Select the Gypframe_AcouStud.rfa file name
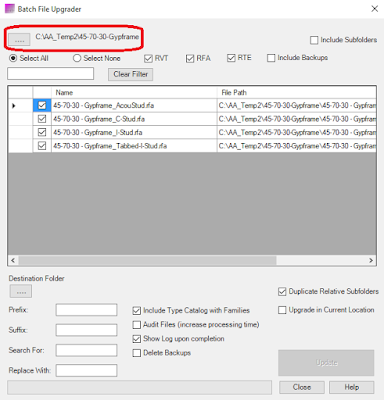Image resolution: width=384 pixels, height=400 pixels. coord(103,106)
